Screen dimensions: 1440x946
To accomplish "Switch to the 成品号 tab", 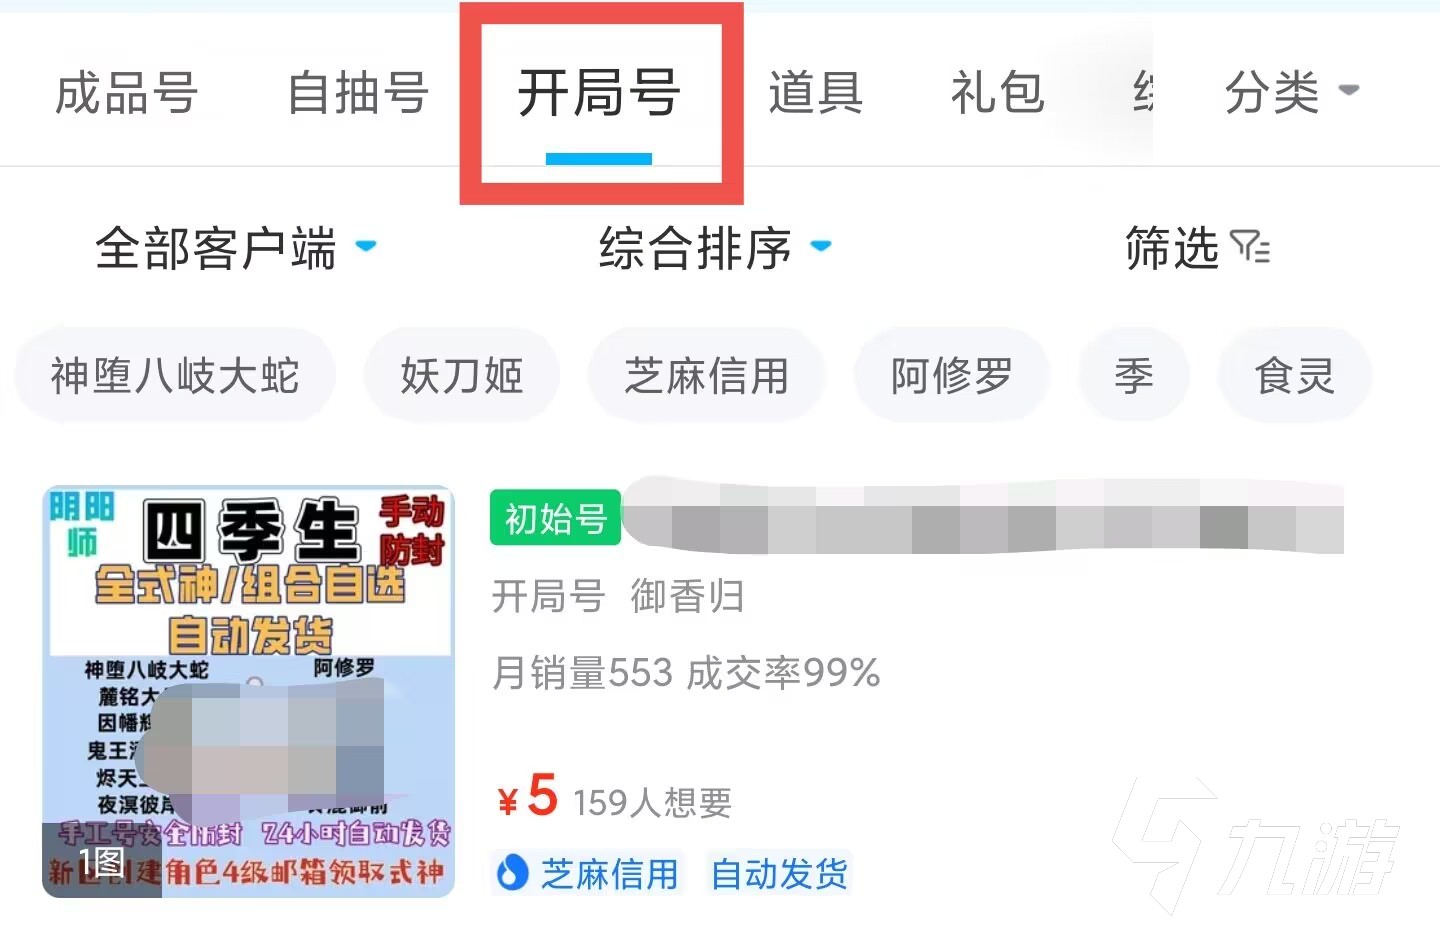I will [x=127, y=93].
